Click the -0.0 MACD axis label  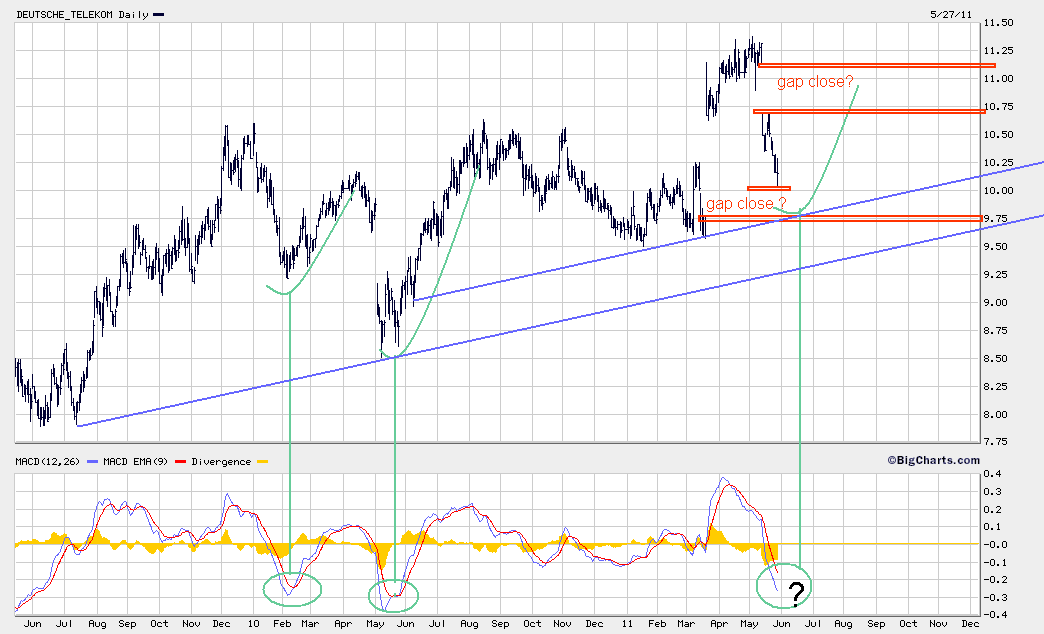[x=997, y=545]
